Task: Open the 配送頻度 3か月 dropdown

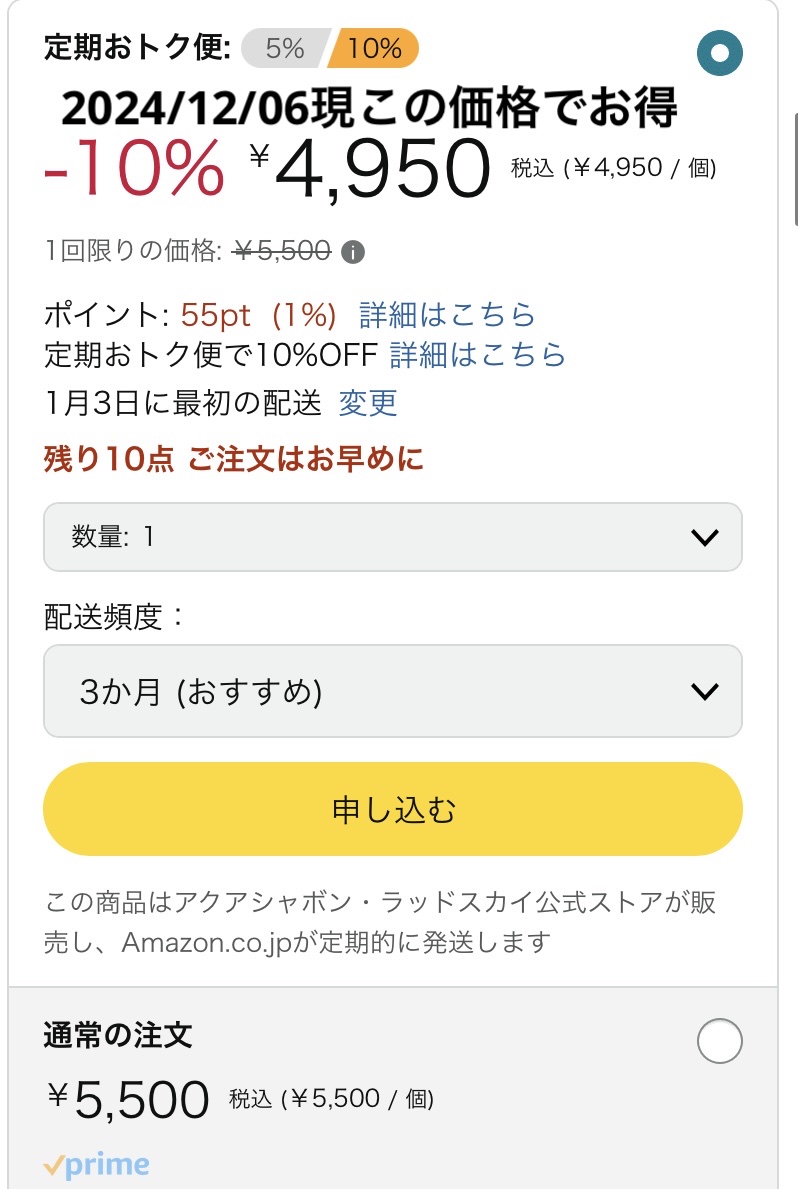Action: (x=392, y=691)
